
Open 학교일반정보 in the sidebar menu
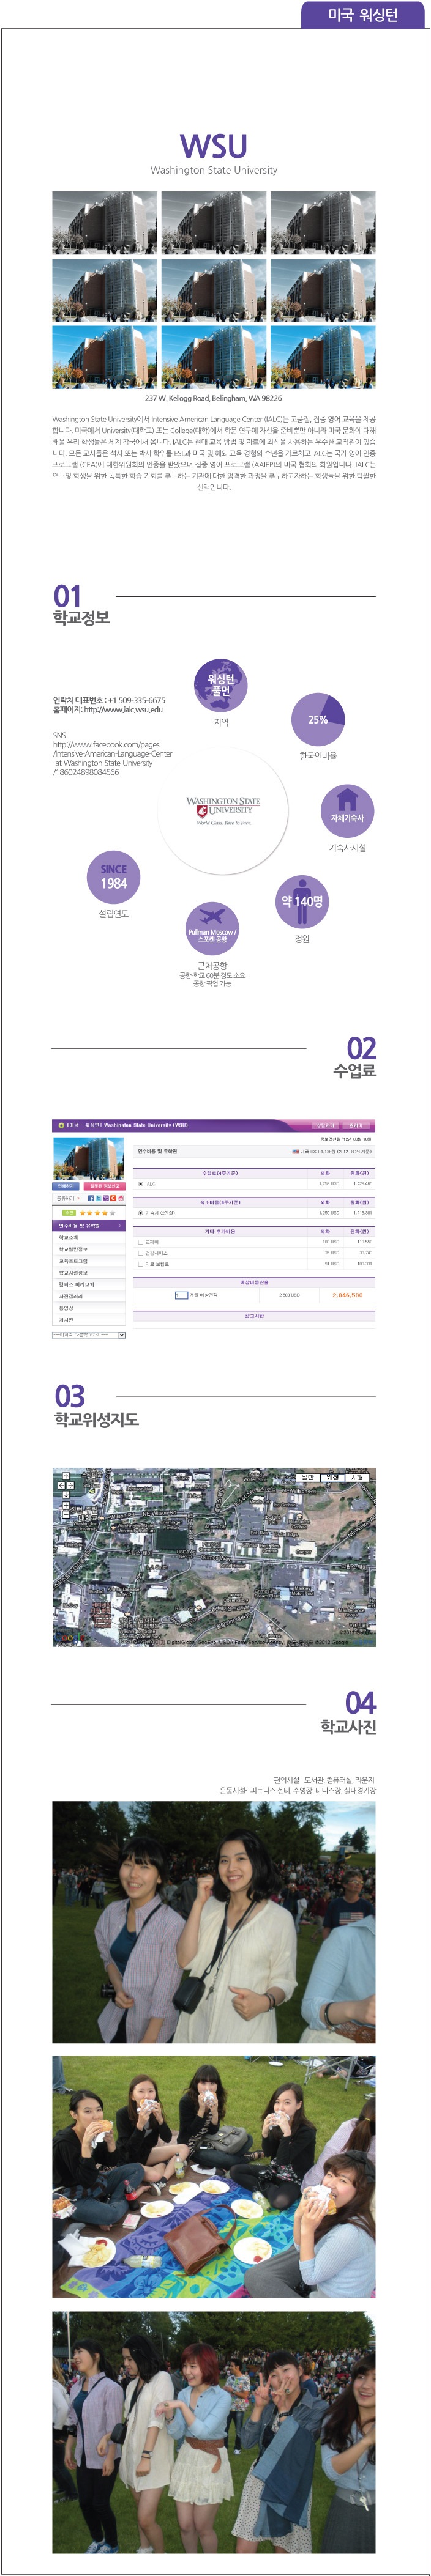pos(89,1249)
